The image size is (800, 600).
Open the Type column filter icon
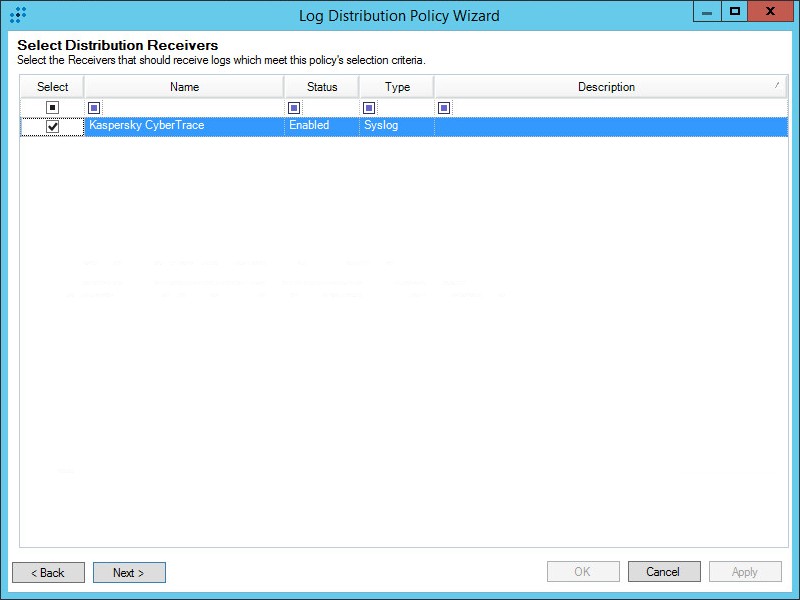click(369, 107)
